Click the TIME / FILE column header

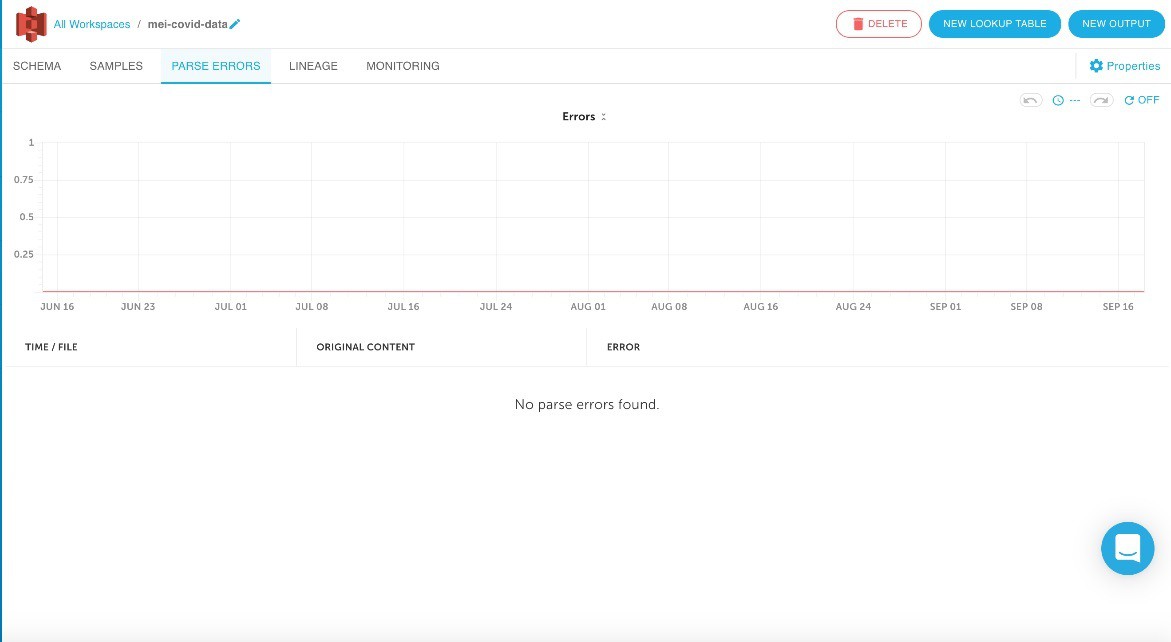[x=51, y=347]
